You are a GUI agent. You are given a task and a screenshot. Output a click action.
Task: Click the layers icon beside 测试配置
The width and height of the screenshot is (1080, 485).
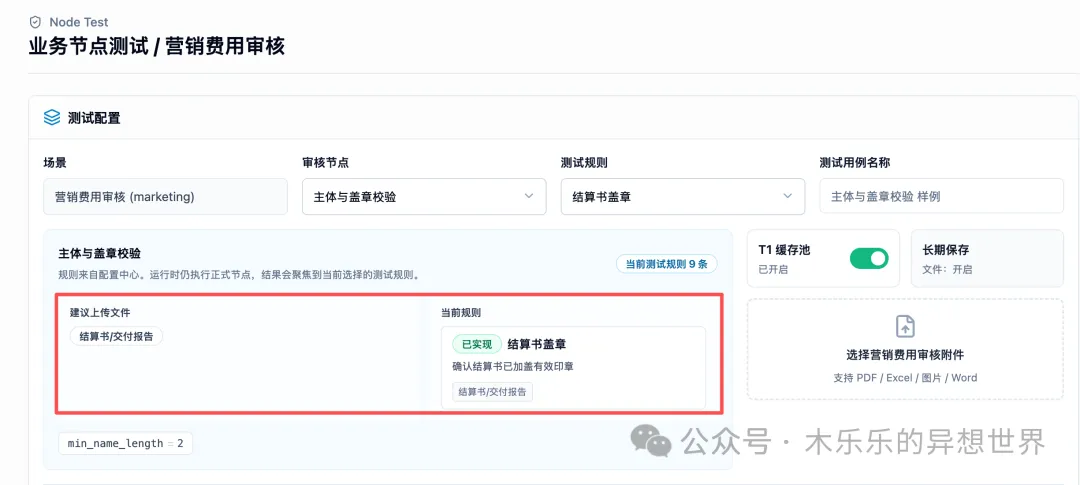point(52,118)
